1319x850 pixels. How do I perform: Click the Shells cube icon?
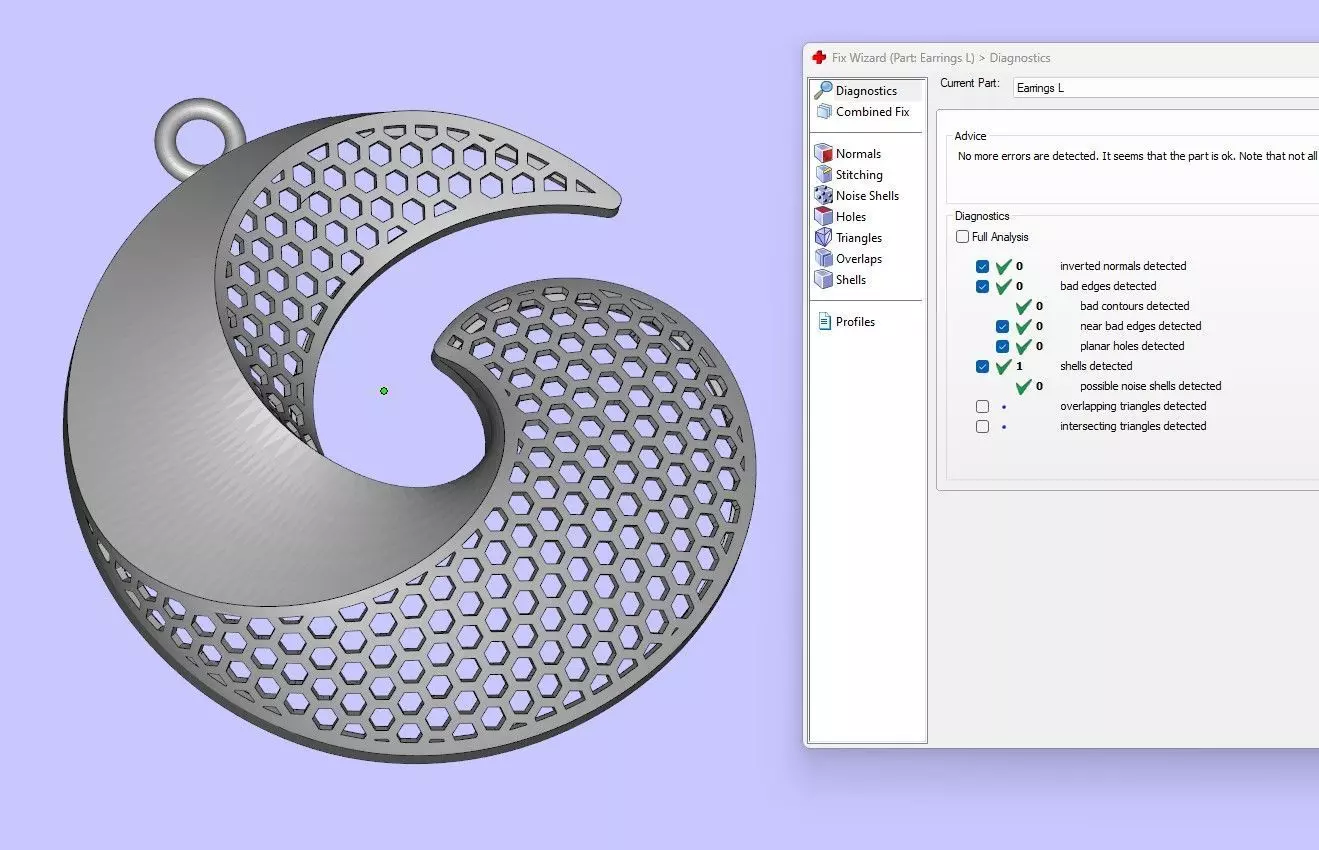(x=823, y=280)
